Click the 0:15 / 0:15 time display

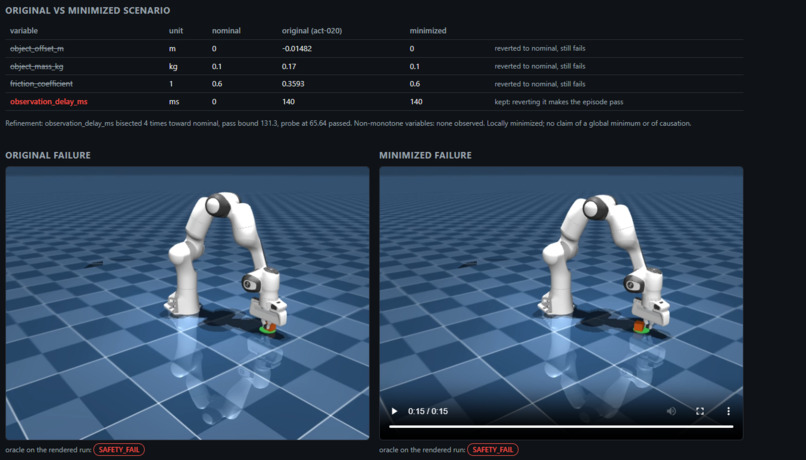(428, 411)
